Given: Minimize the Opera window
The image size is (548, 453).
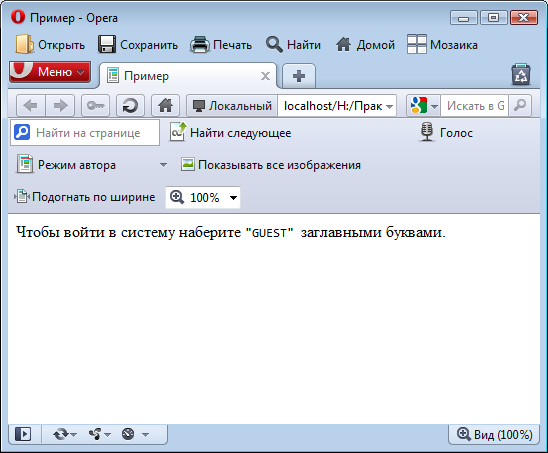Looking at the screenshot, I should point(464,17).
